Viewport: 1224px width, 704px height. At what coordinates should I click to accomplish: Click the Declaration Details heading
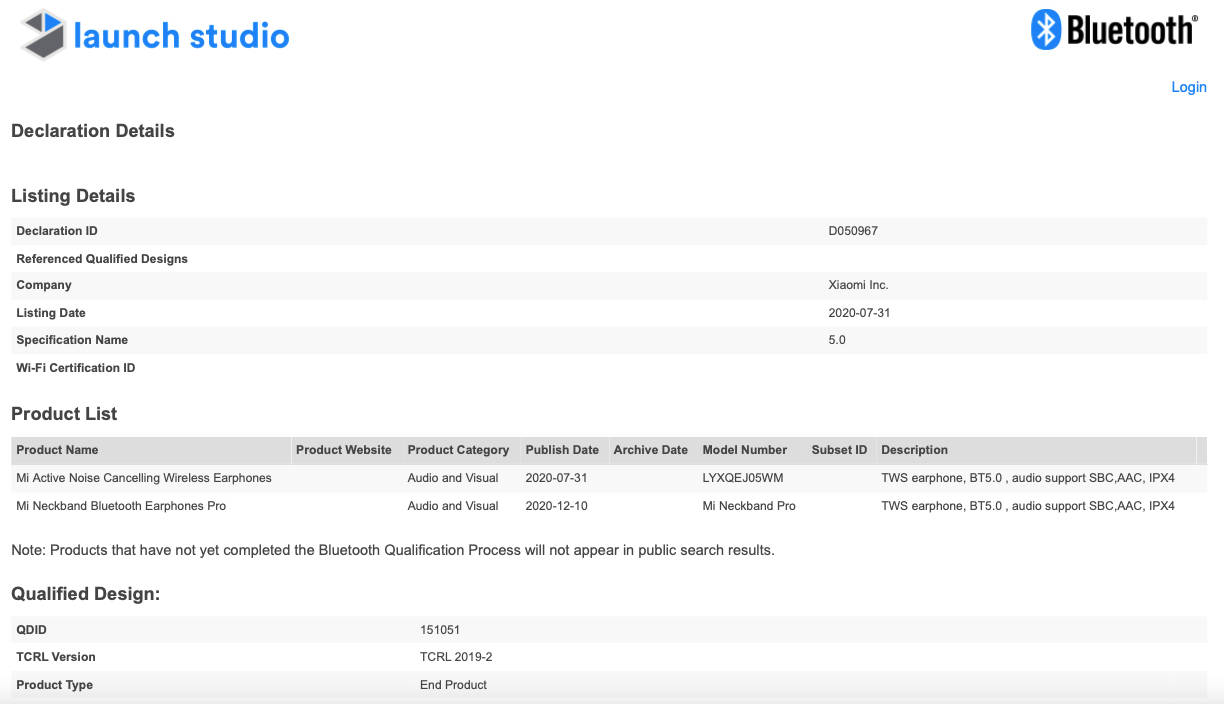point(93,131)
